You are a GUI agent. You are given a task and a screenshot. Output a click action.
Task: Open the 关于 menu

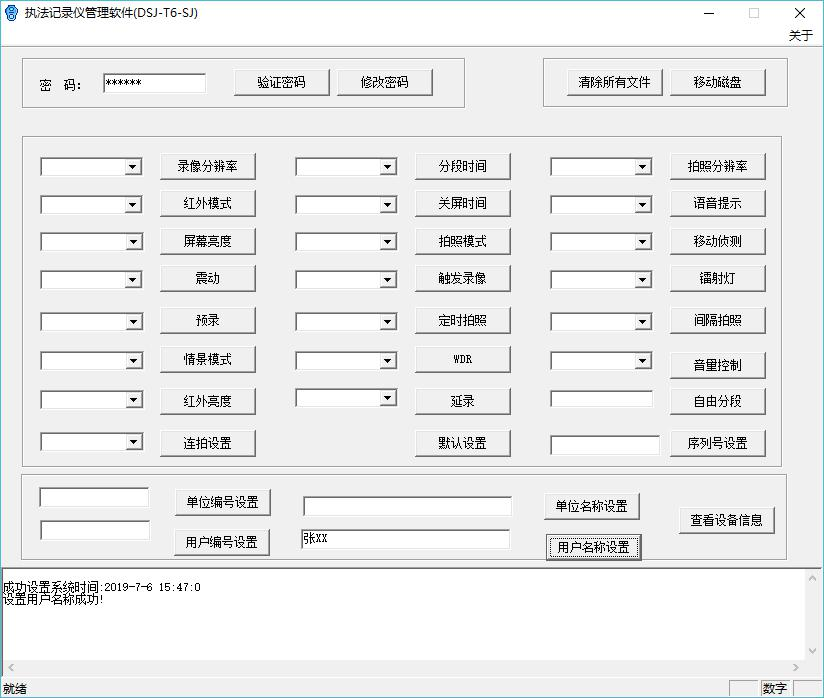800,35
